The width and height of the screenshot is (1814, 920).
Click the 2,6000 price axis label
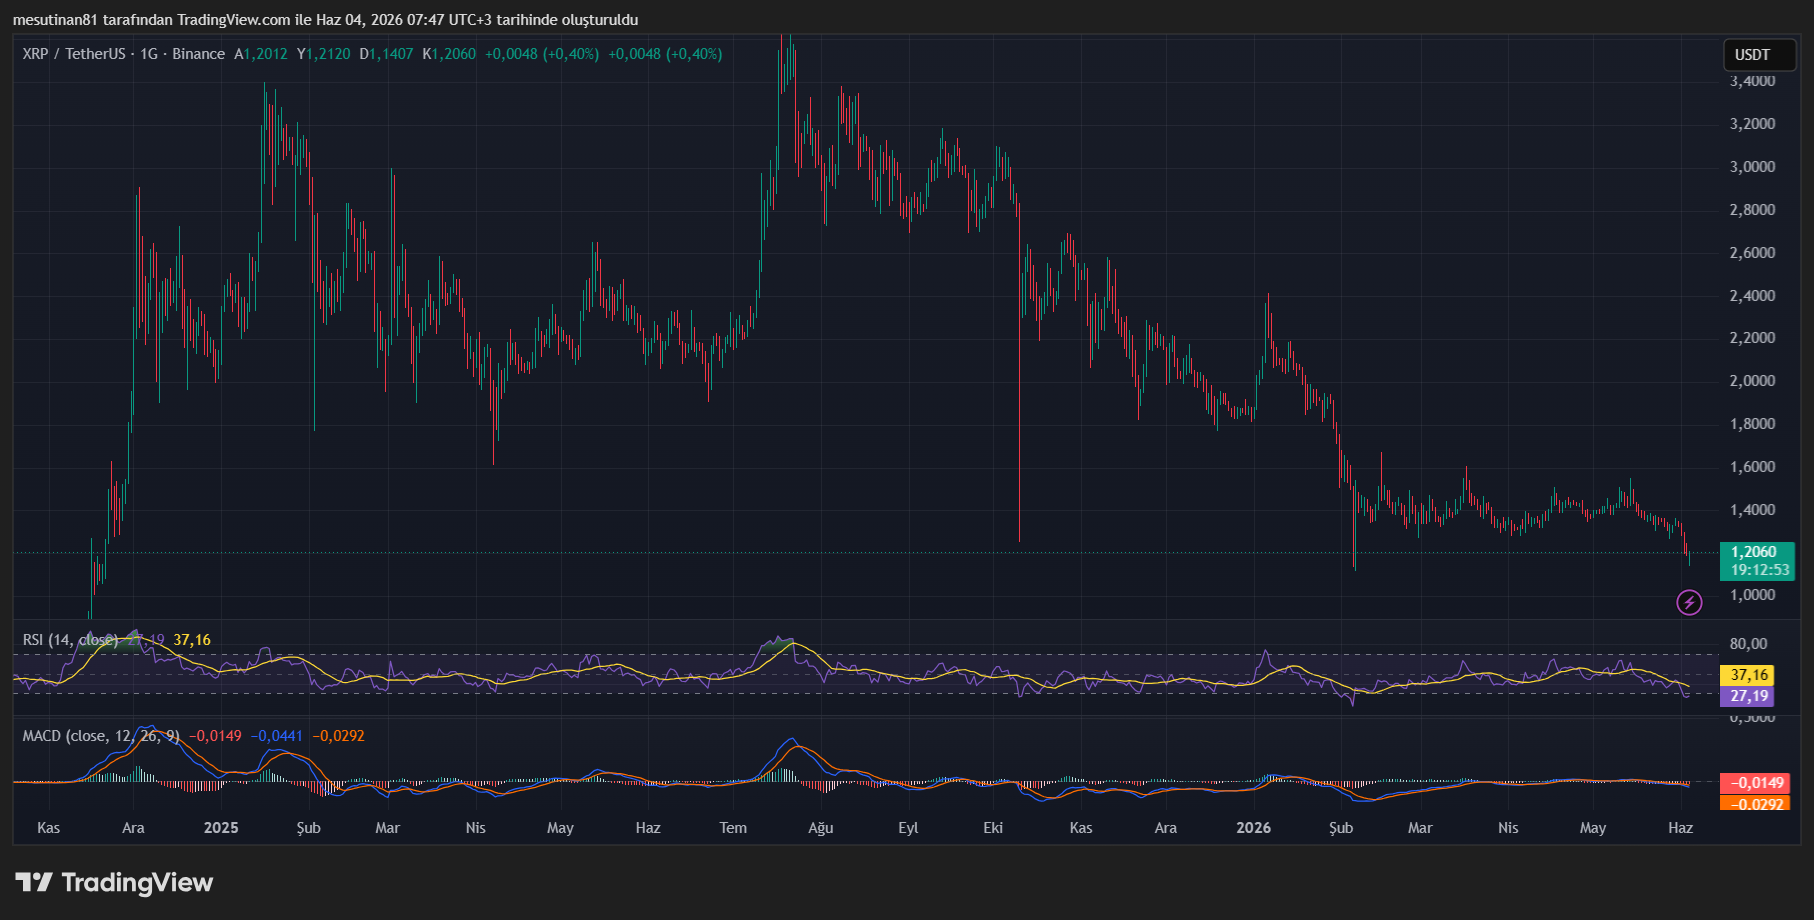tap(1753, 253)
